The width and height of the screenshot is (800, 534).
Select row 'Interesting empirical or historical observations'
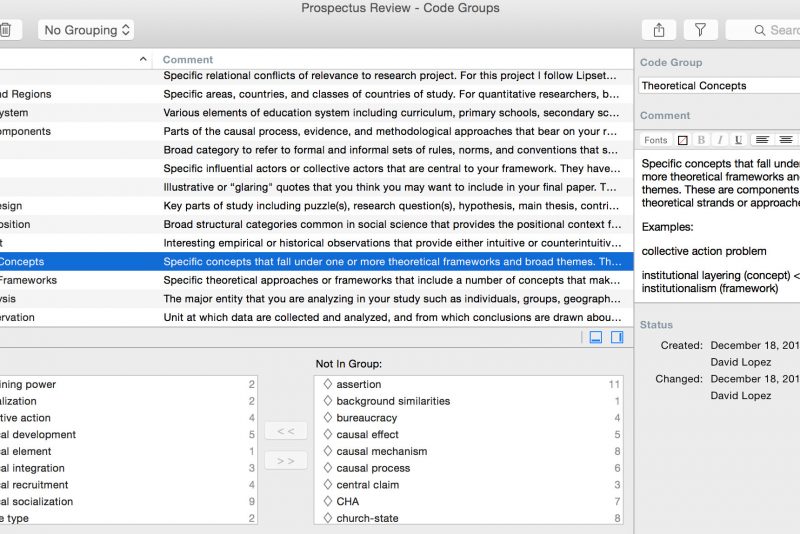(x=316, y=243)
